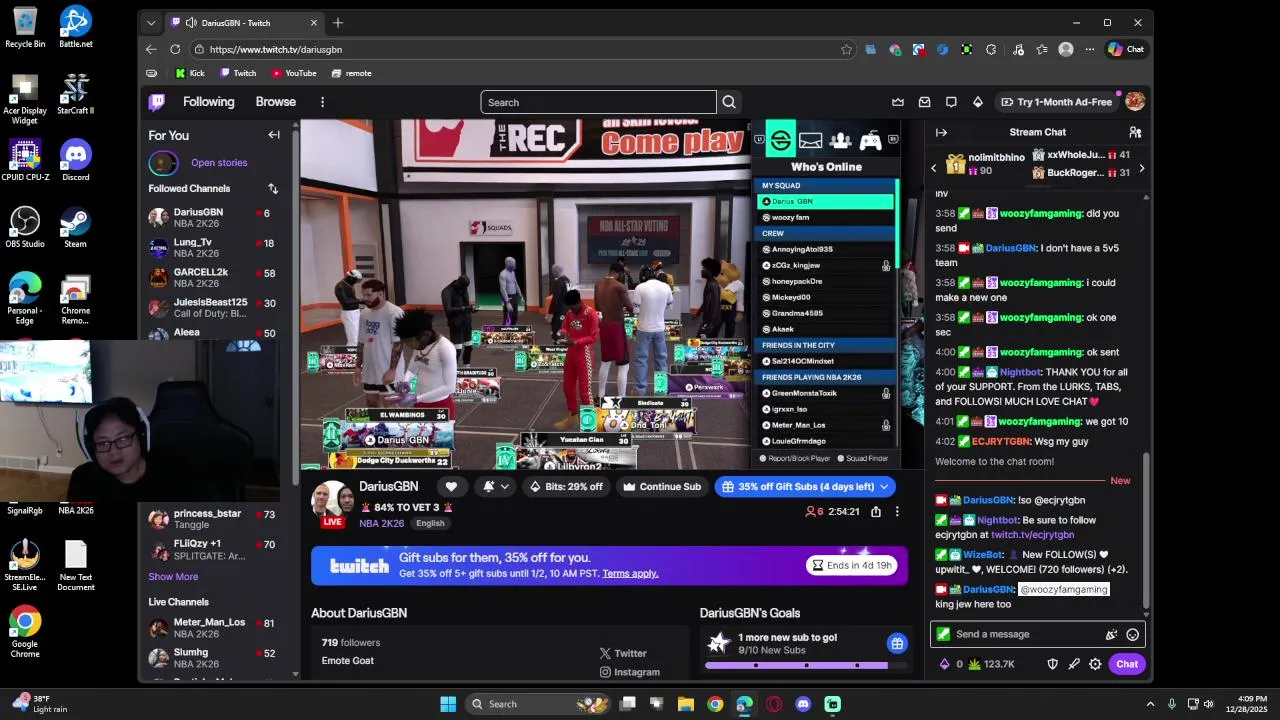
Task: Sort Followed Channels icon
Action: [x=273, y=188]
